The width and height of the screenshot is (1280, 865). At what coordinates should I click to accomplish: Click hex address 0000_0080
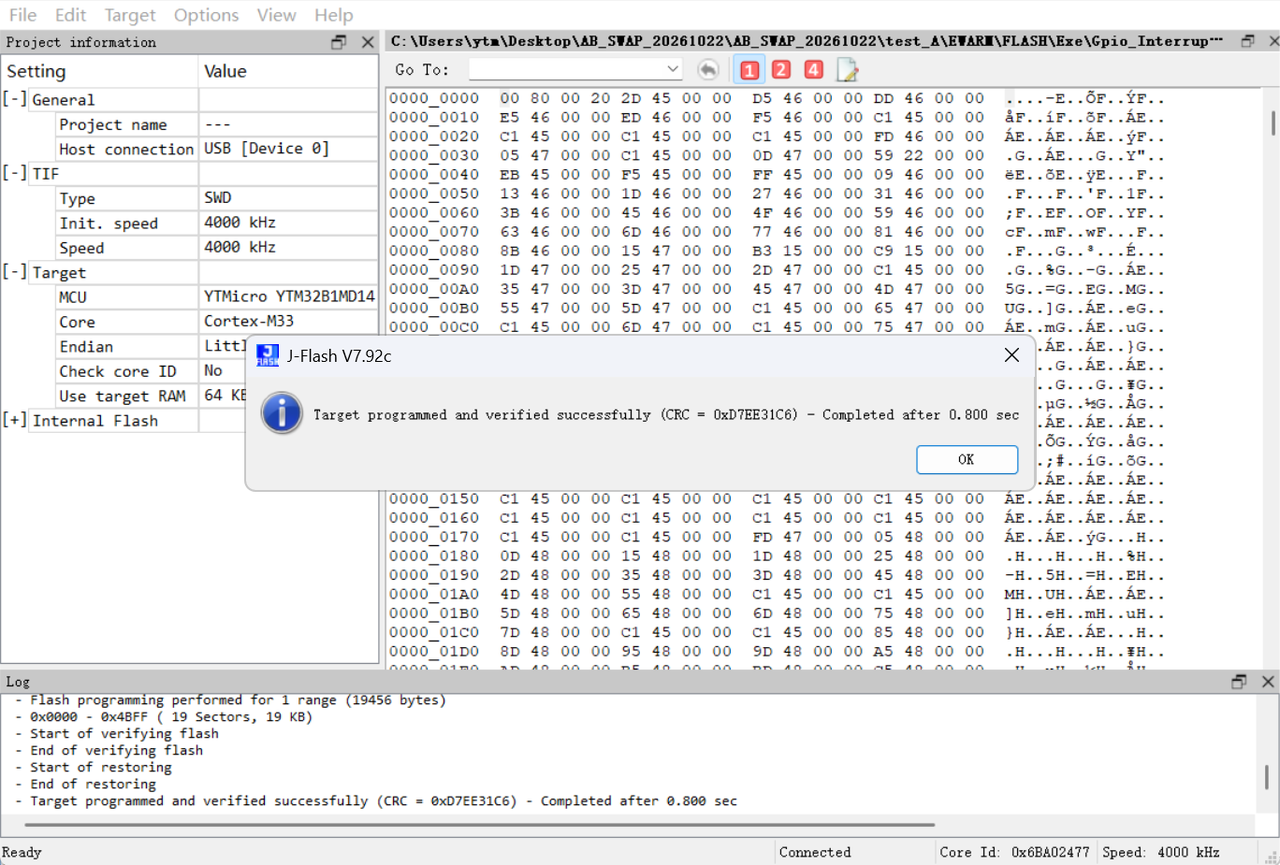click(x=434, y=251)
